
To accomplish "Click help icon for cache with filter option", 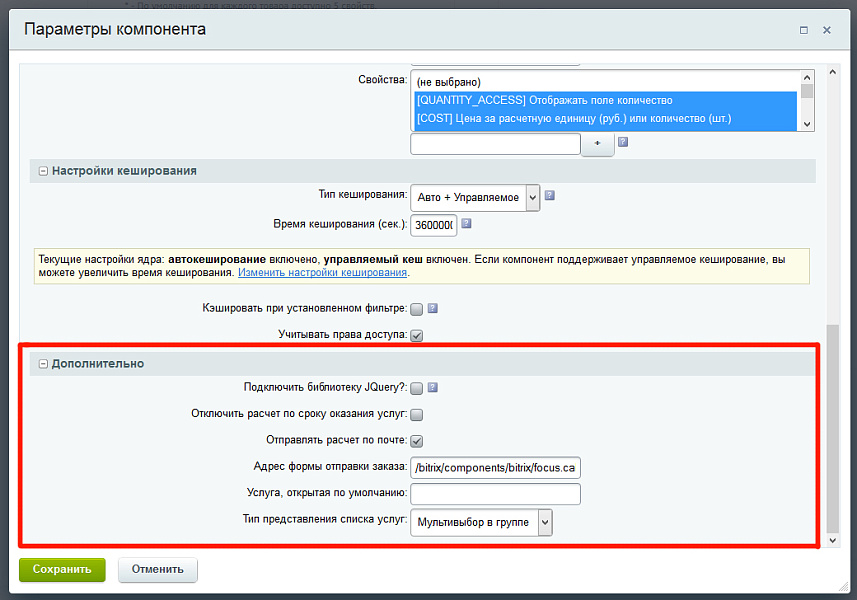I will tap(433, 309).
